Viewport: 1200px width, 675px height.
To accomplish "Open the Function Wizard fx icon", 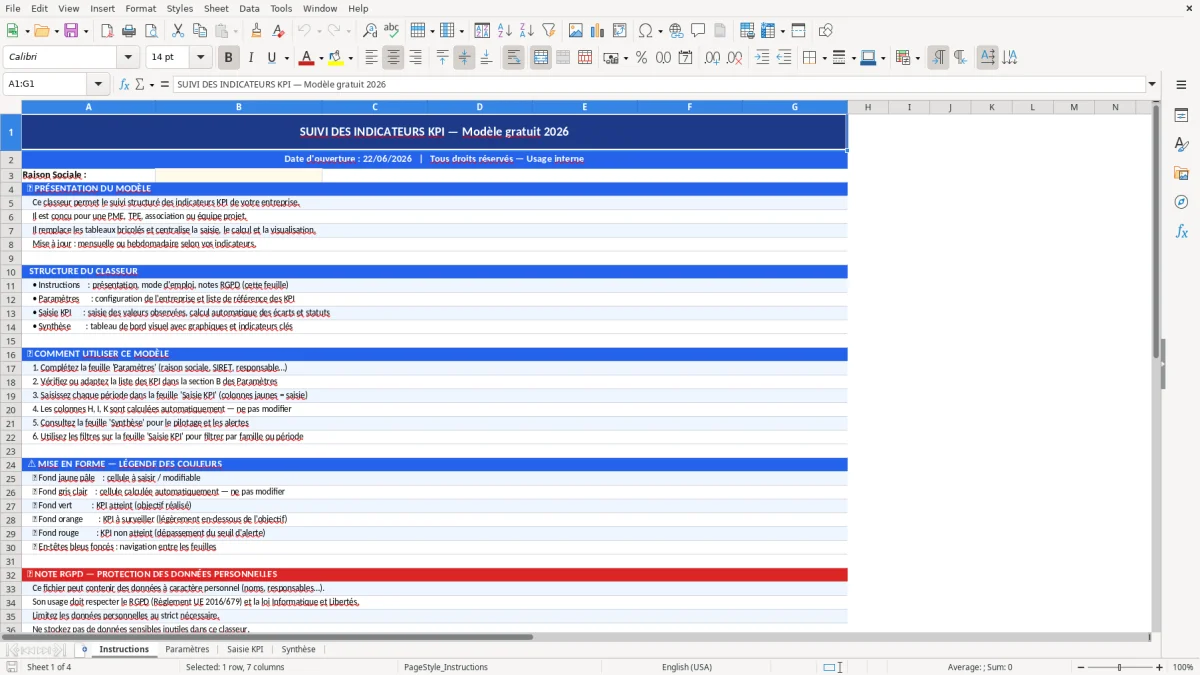I will [x=125, y=84].
